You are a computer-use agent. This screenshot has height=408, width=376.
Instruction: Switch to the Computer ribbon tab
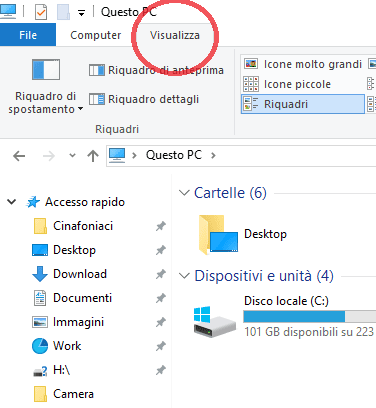click(x=96, y=35)
